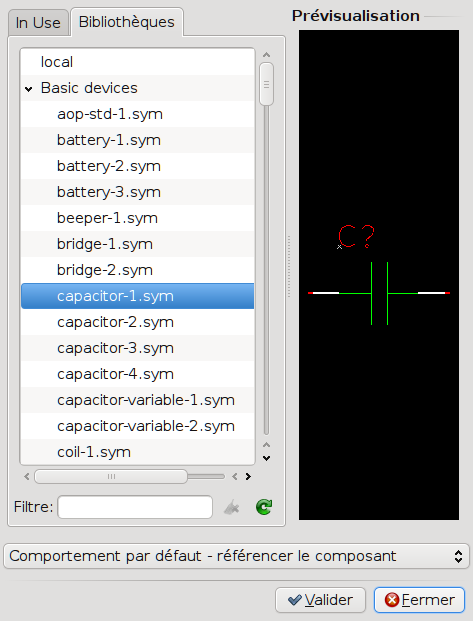Image resolution: width=473 pixels, height=621 pixels.
Task: Click the Valider button
Action: 320,600
